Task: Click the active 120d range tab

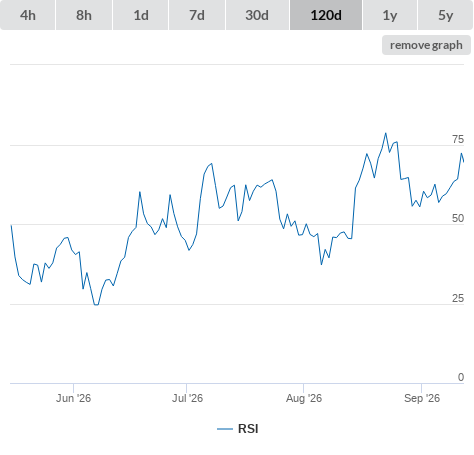Action: click(x=326, y=15)
